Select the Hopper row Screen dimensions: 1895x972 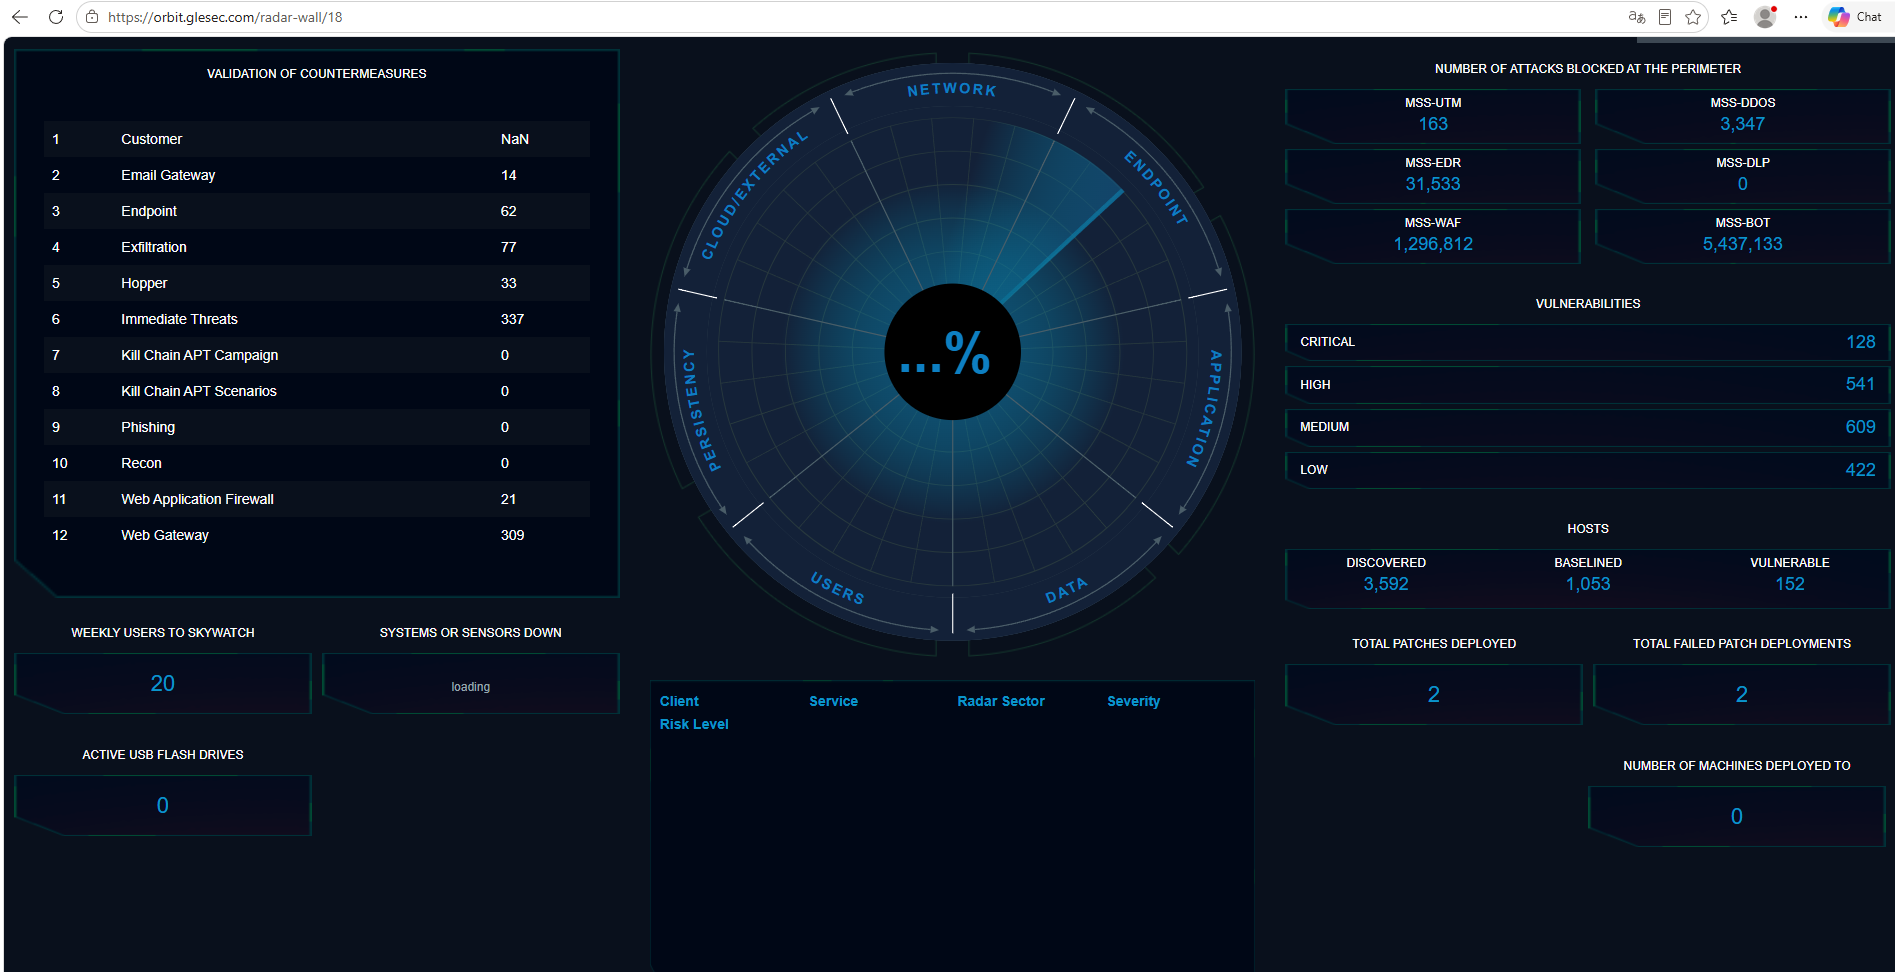click(317, 283)
